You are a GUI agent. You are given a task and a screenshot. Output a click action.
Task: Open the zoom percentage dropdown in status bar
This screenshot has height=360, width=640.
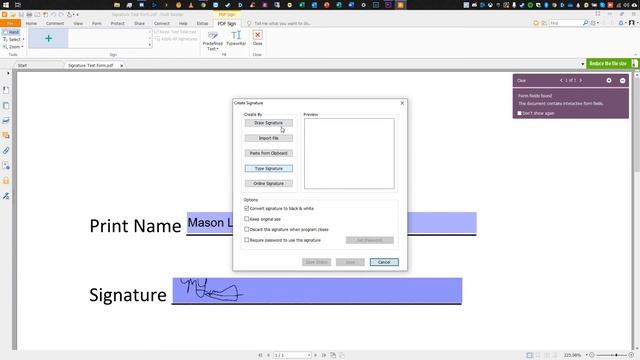[587, 355]
